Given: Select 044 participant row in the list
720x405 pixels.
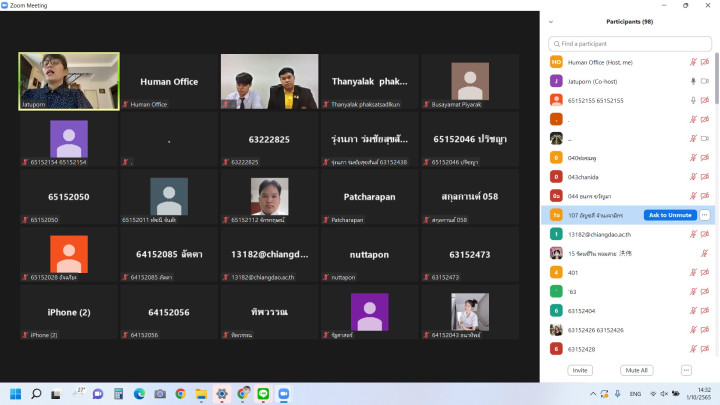Looking at the screenshot, I should pos(629,196).
